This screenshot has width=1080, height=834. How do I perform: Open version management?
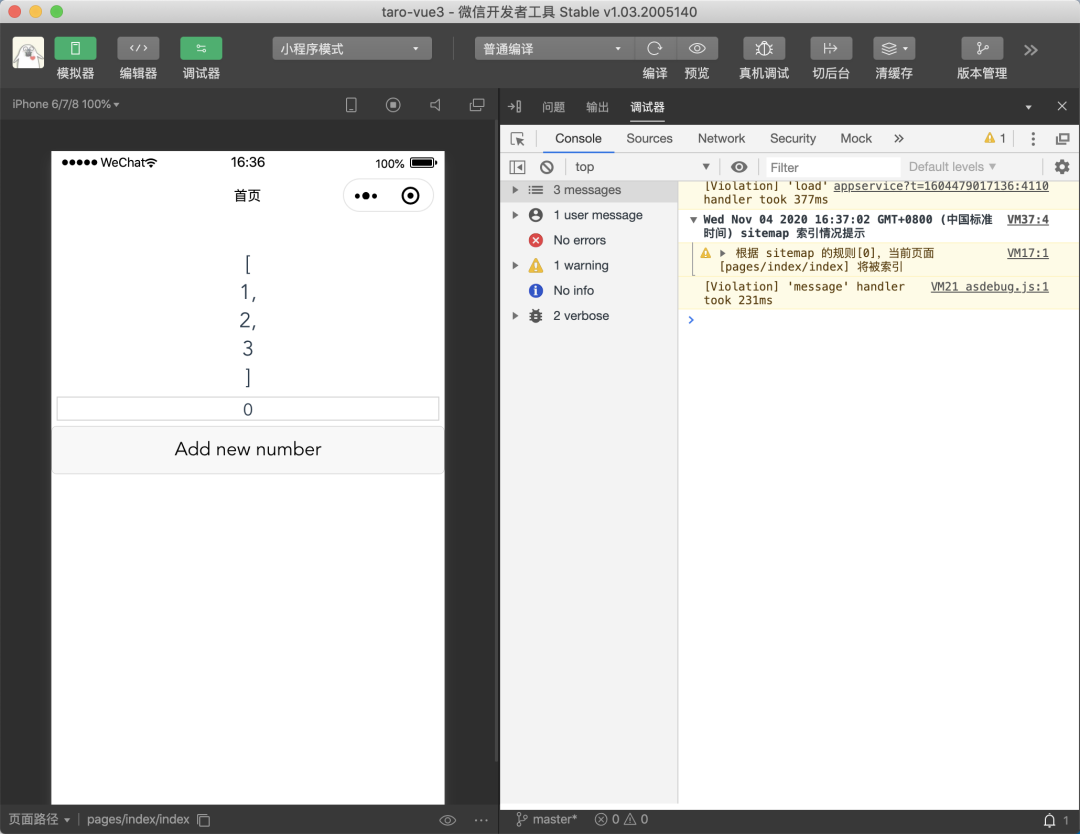[982, 48]
